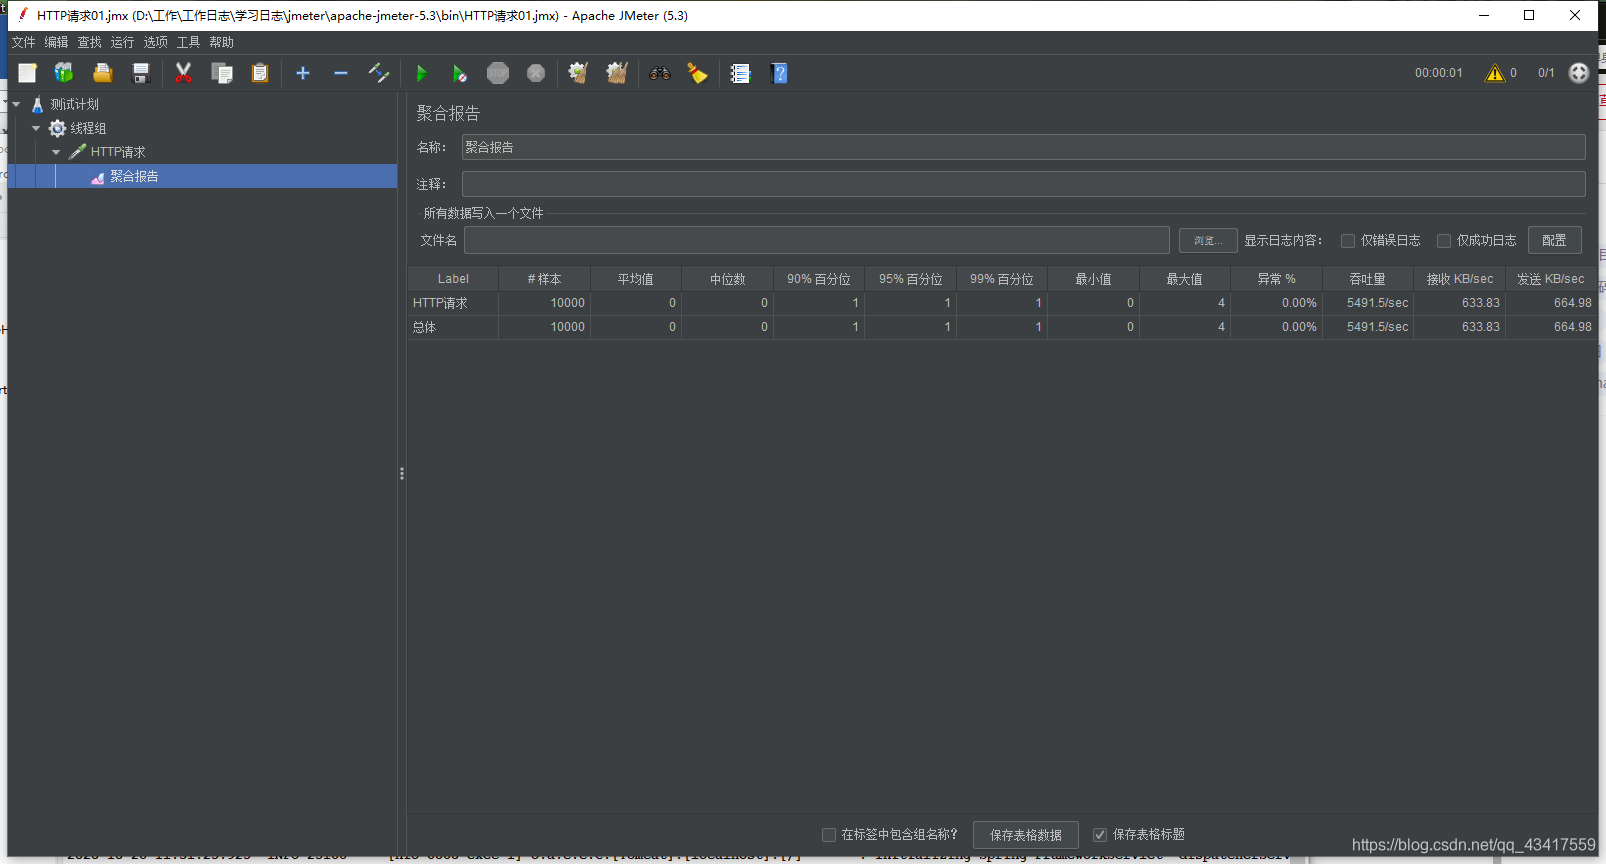Screen dimensions: 1606x864
Task: Toggle 在标签中包含组名称 checkbox
Action: (x=829, y=835)
